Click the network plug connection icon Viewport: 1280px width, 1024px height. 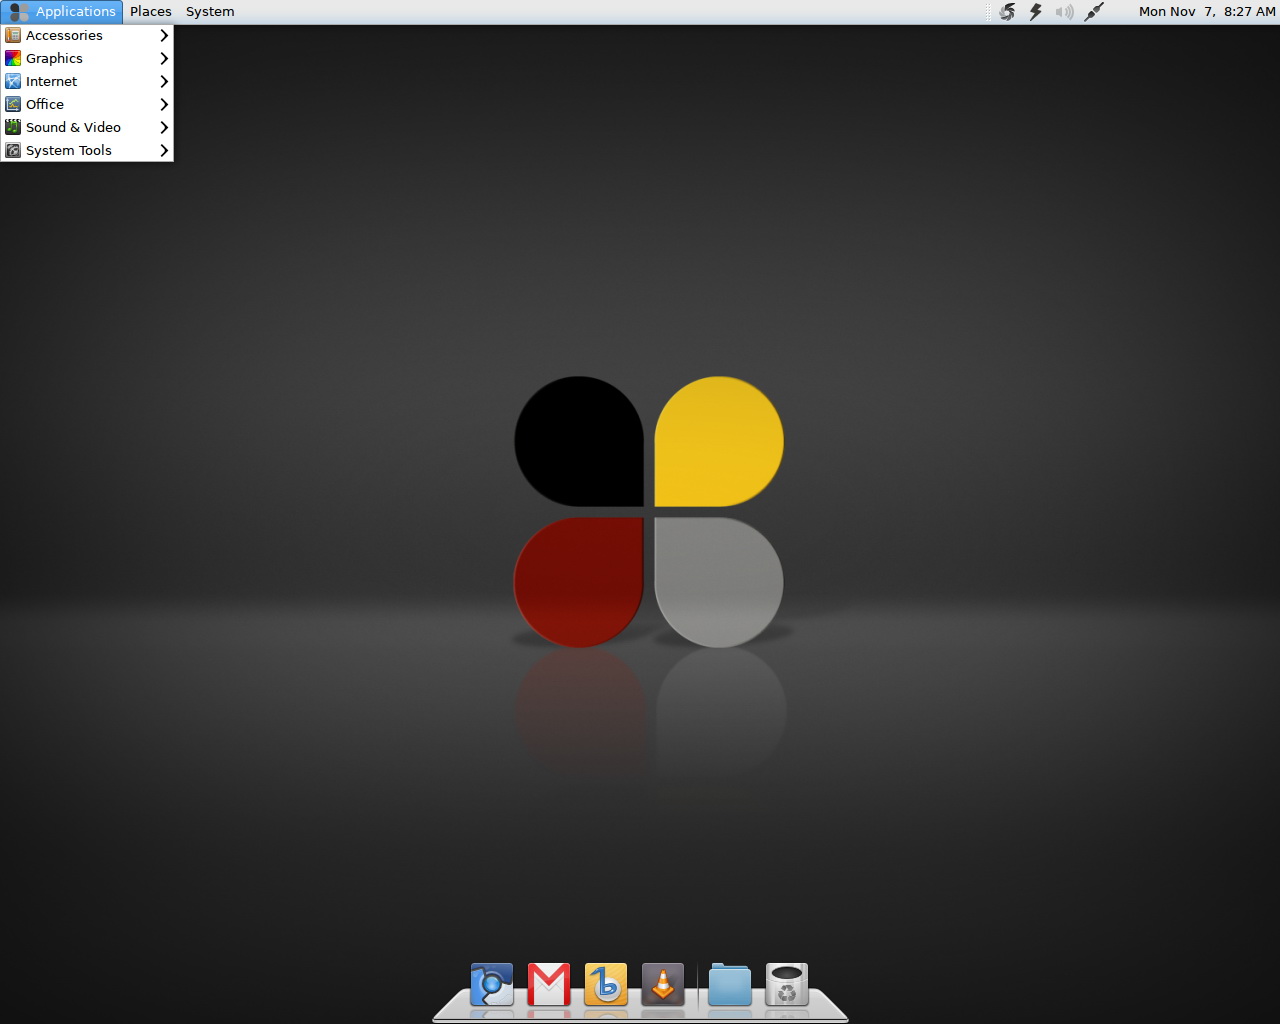(x=1094, y=12)
